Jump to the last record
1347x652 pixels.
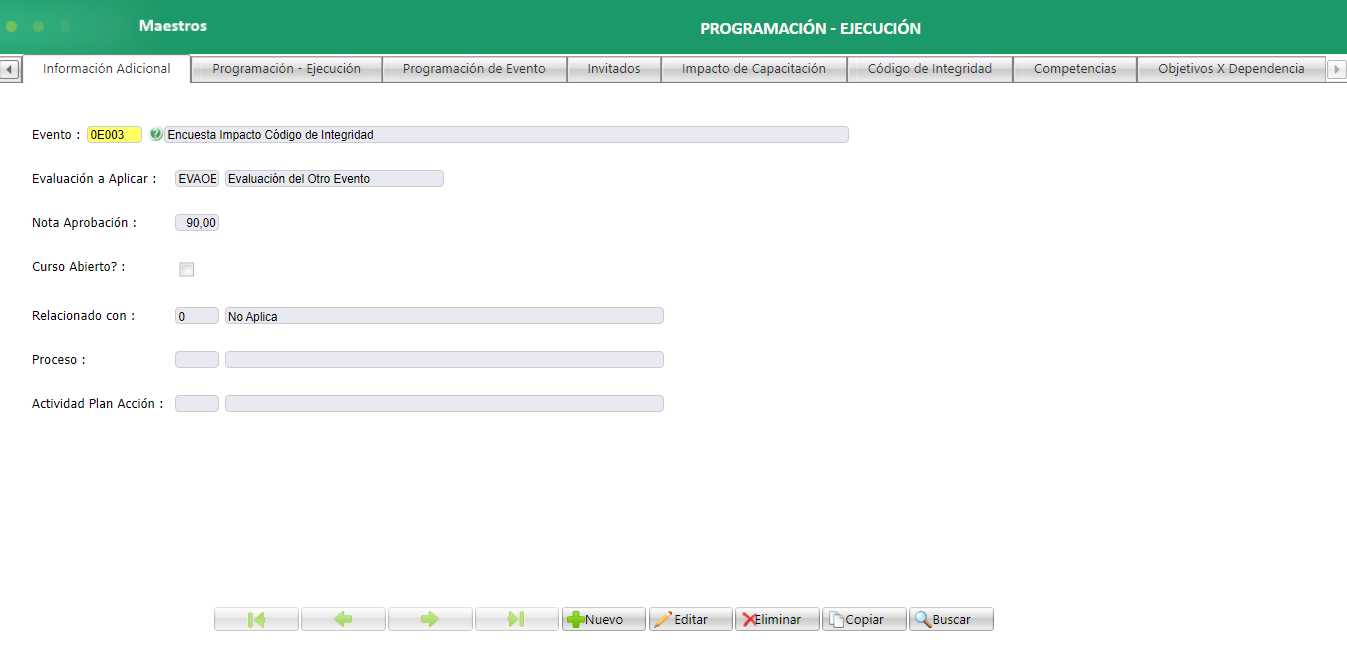point(517,618)
